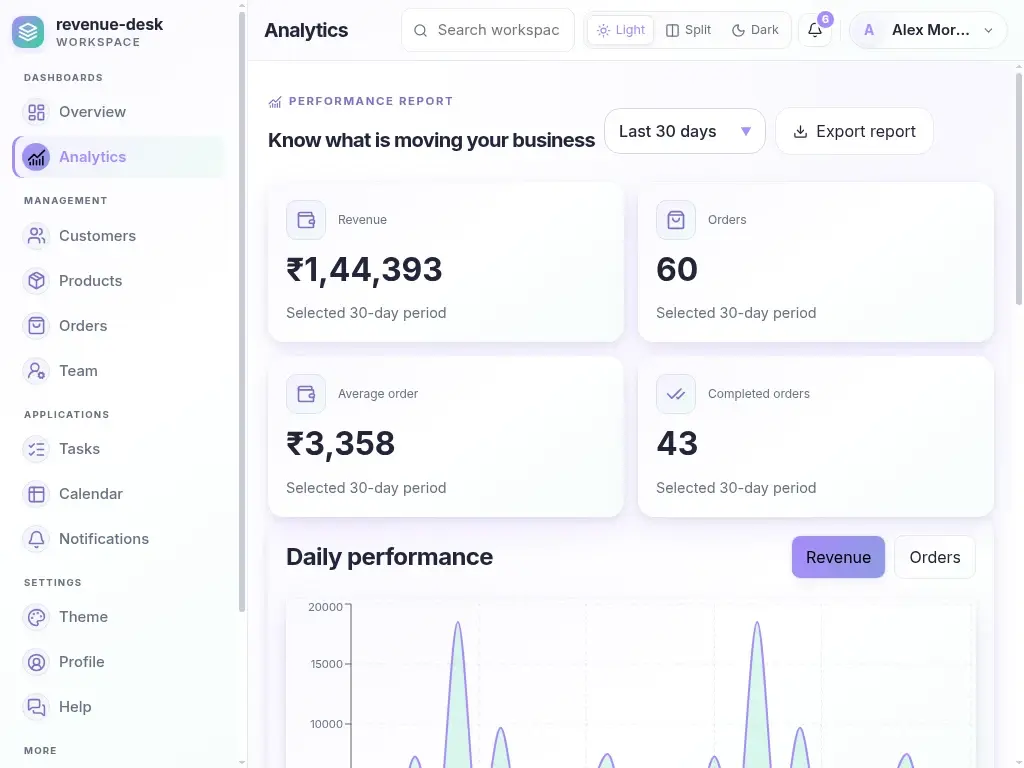The image size is (1024, 768).
Task: Open the Tasks menu item
Action: (118, 449)
